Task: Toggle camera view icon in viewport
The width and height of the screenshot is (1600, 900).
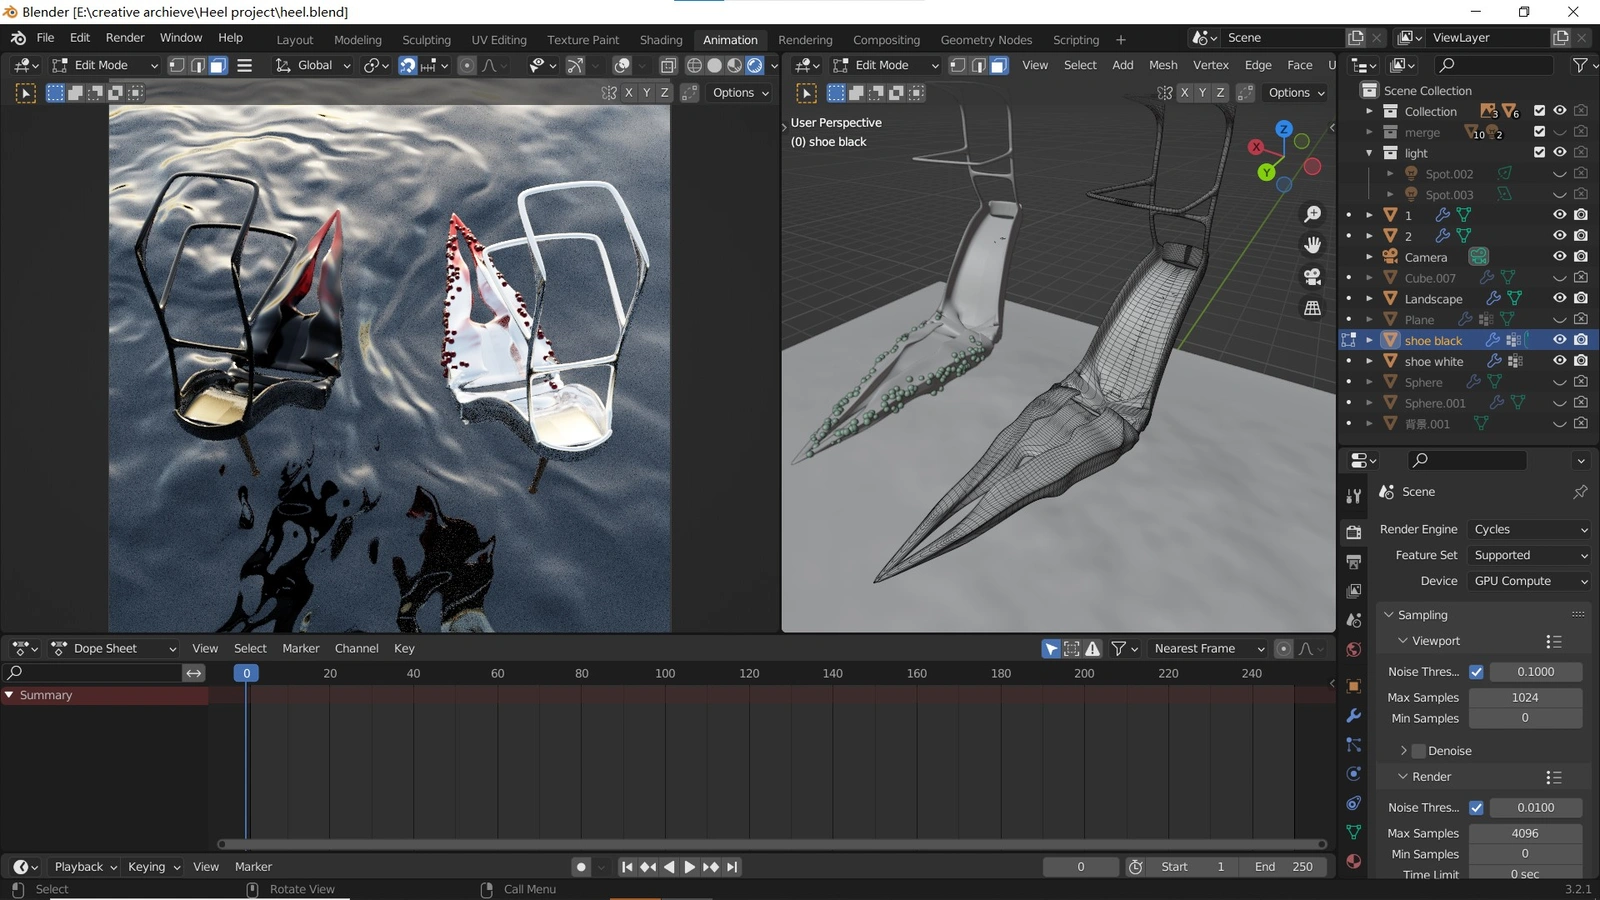Action: [1313, 277]
